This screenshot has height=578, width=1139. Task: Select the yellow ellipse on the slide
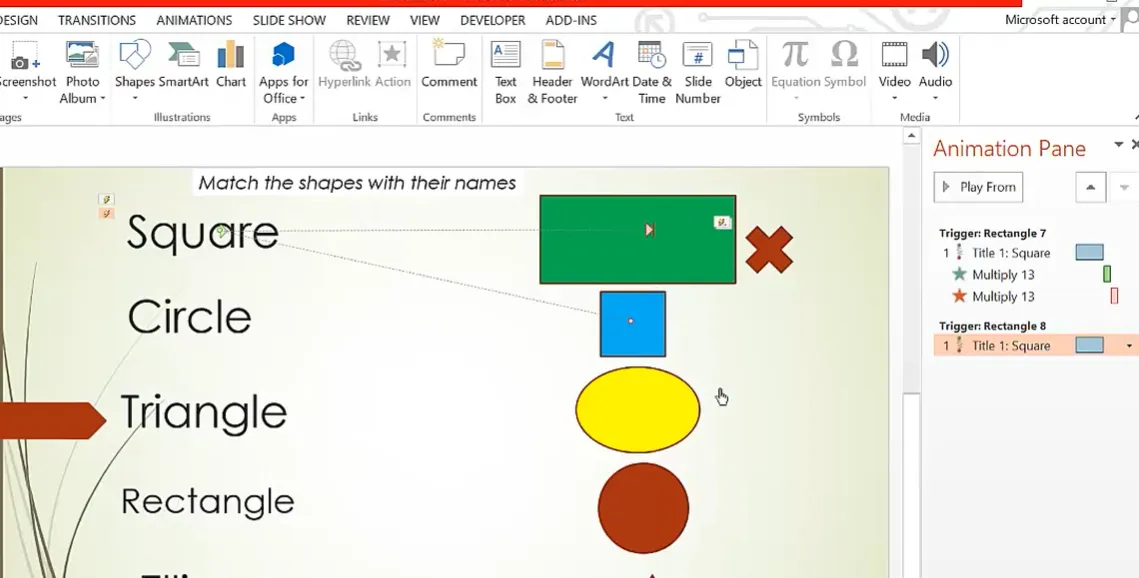[x=637, y=410]
